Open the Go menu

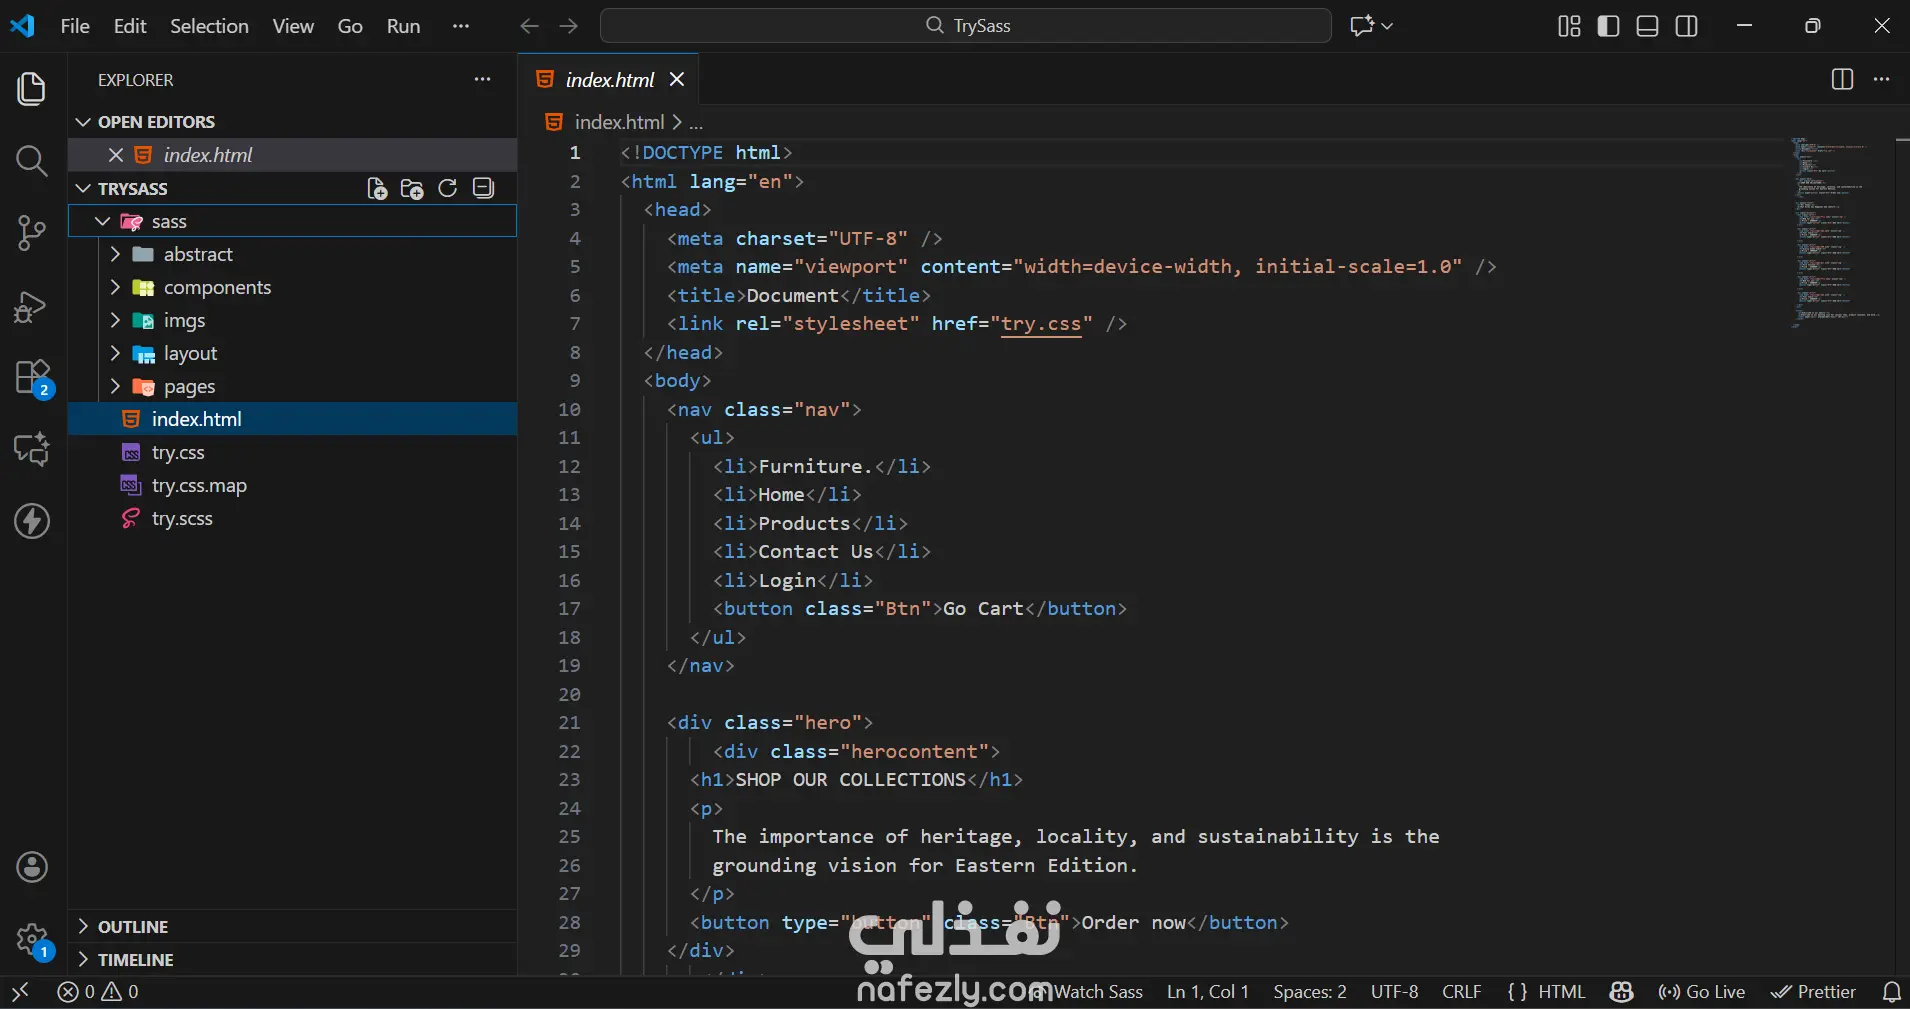tap(350, 26)
